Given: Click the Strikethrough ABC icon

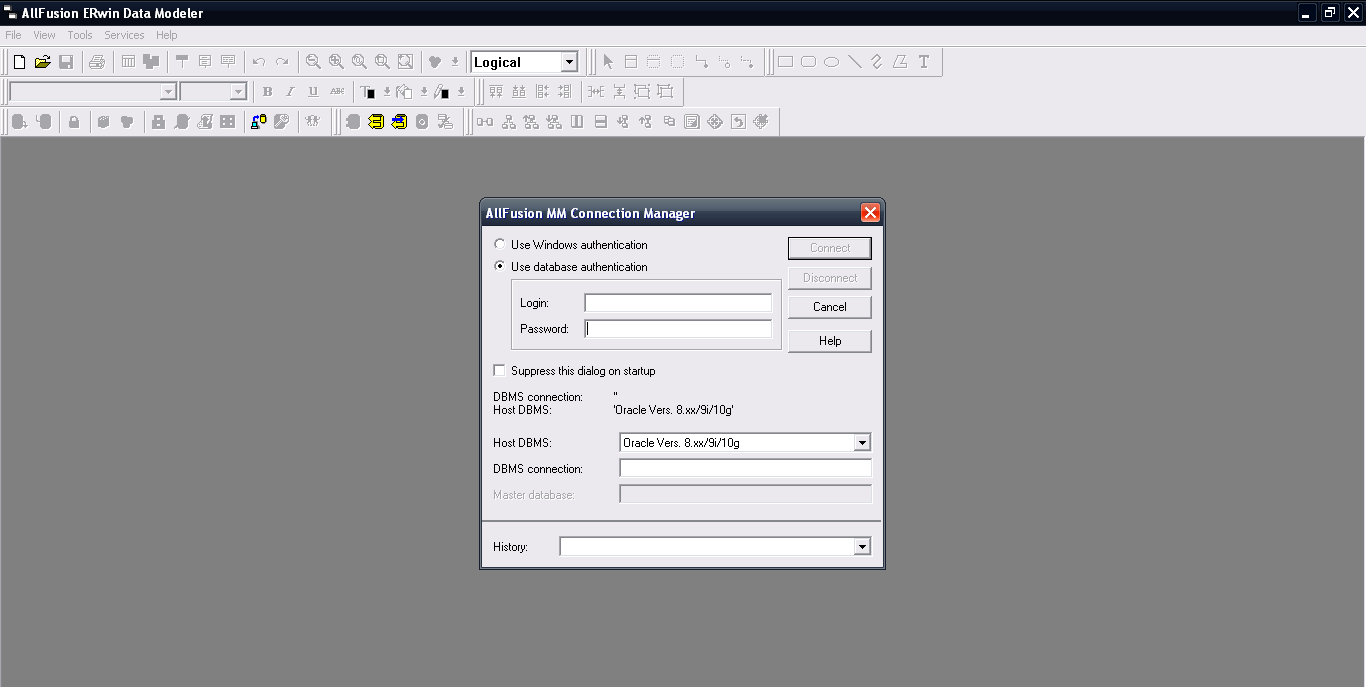Looking at the screenshot, I should (x=337, y=92).
